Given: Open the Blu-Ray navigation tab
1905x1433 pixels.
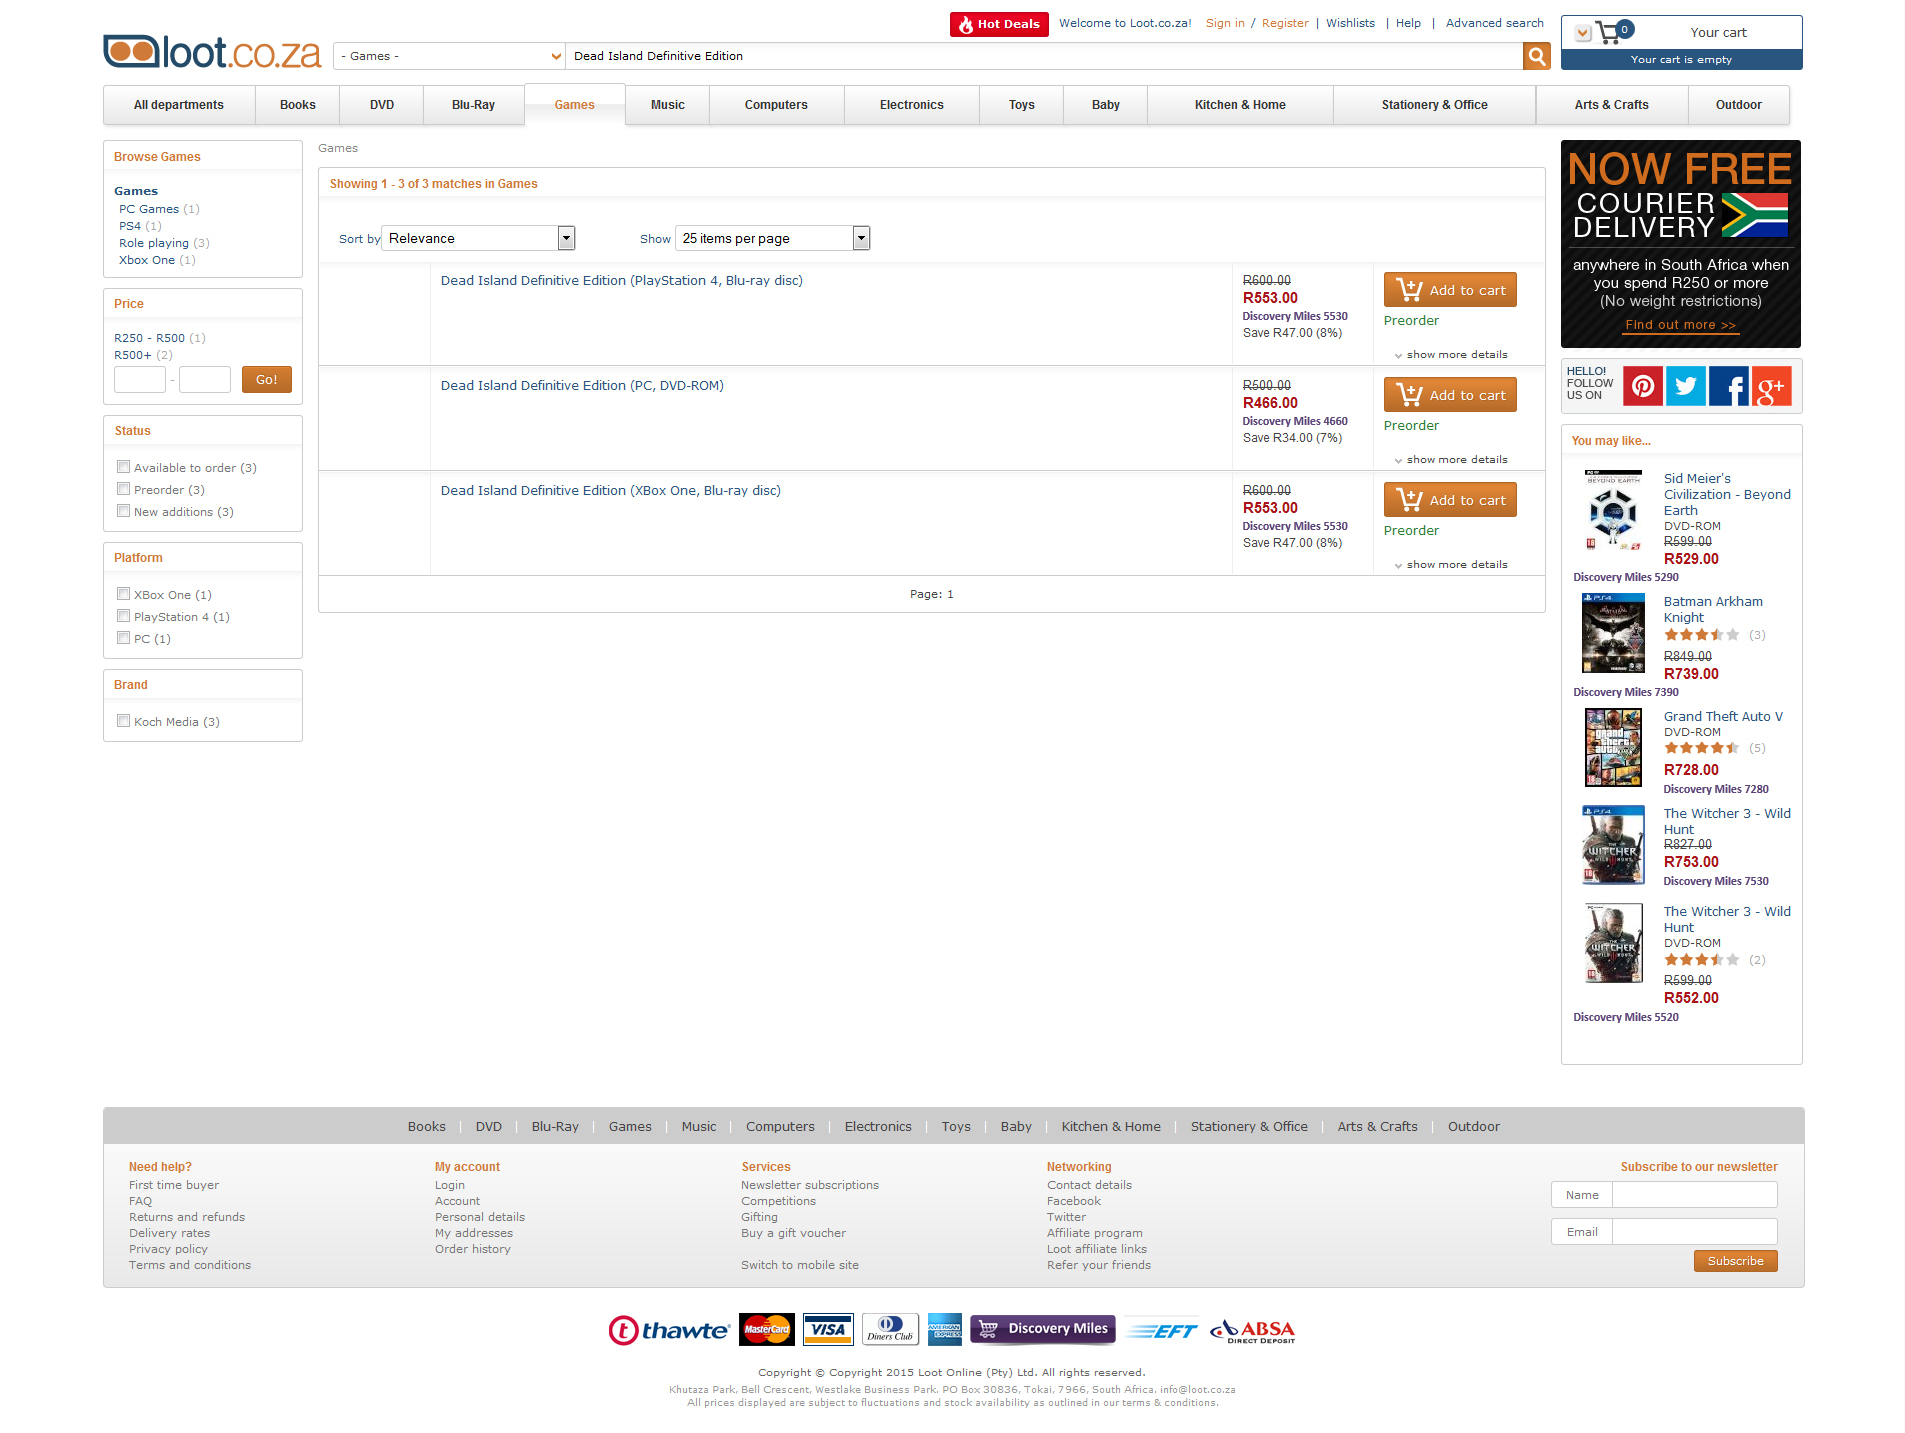Looking at the screenshot, I should 473,105.
